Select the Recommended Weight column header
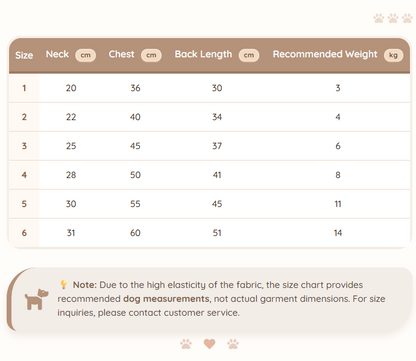The width and height of the screenshot is (416, 361). tap(325, 54)
